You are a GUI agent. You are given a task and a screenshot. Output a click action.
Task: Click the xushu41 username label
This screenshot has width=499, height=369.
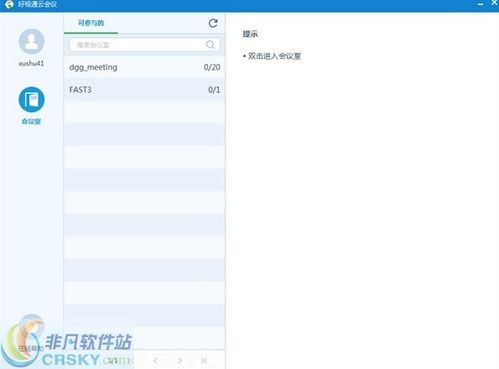click(x=31, y=63)
